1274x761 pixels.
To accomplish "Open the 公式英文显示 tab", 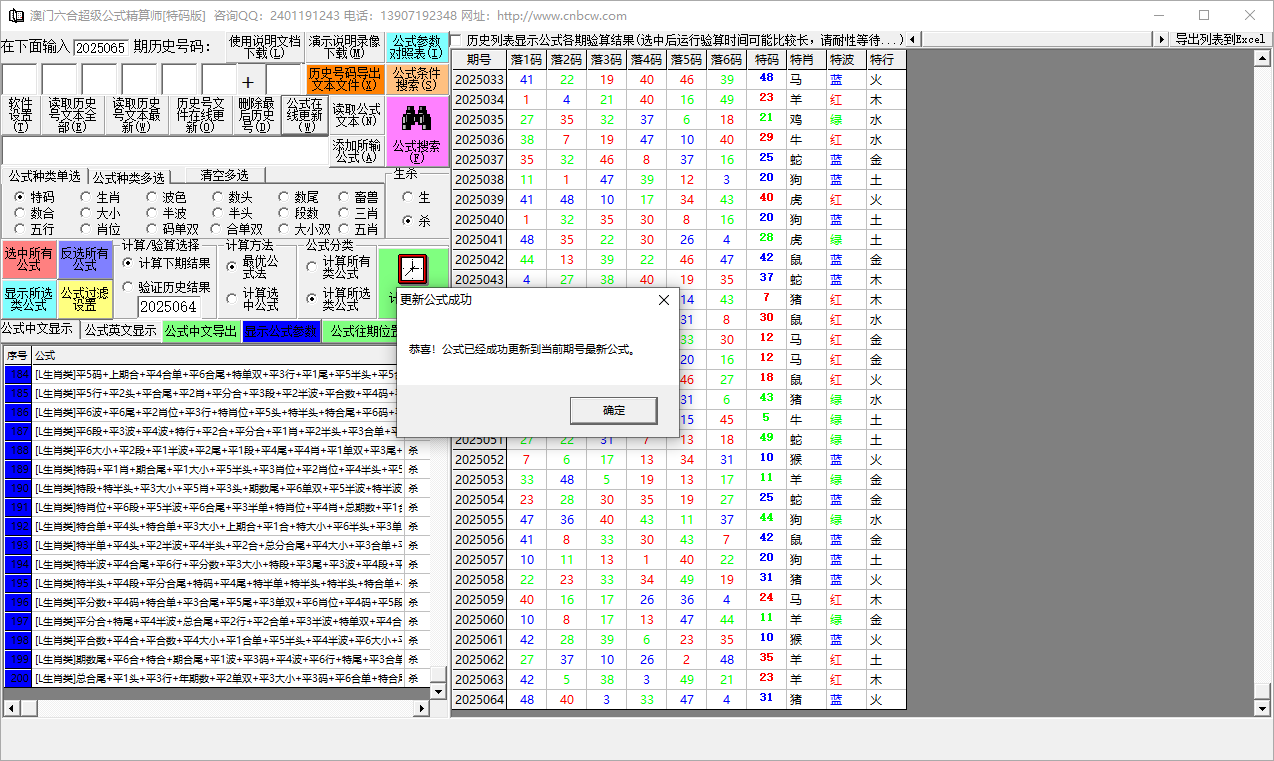I will click(119, 331).
